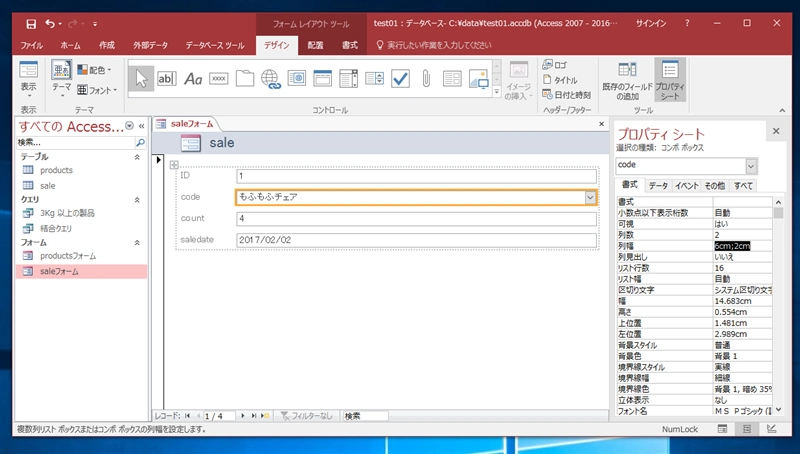800x454 pixels.
Task: Choose the Hyperlink control tool
Action: [x=271, y=79]
